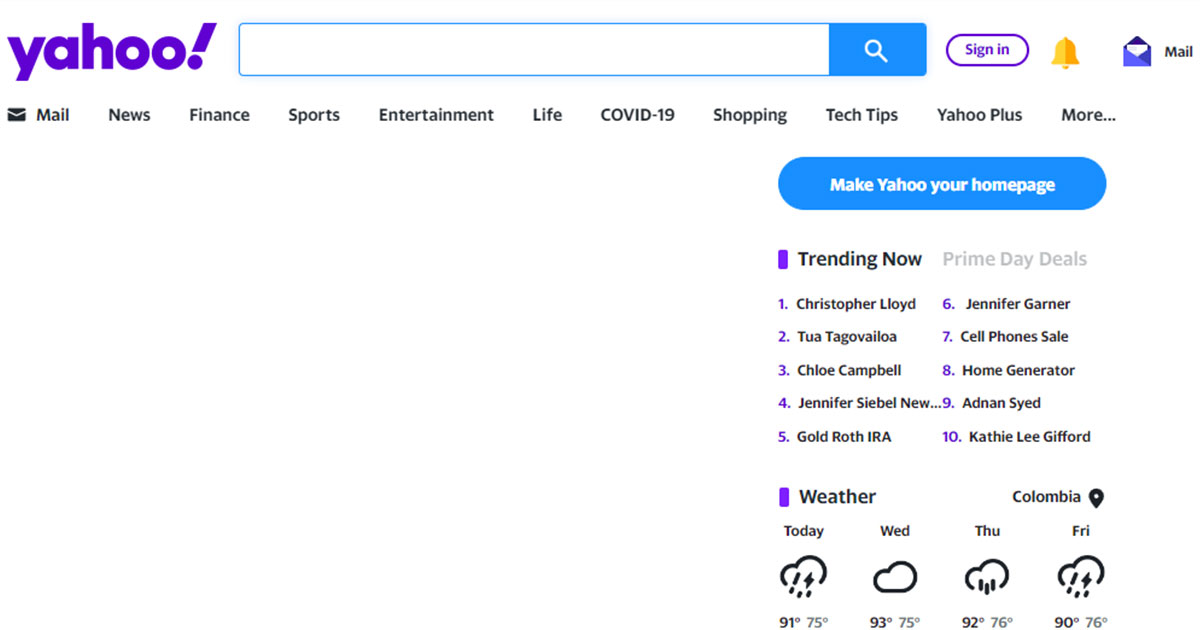Viewport: 1200px width, 630px height.
Task: Open the Mail envelope icon at top right
Action: click(1137, 52)
